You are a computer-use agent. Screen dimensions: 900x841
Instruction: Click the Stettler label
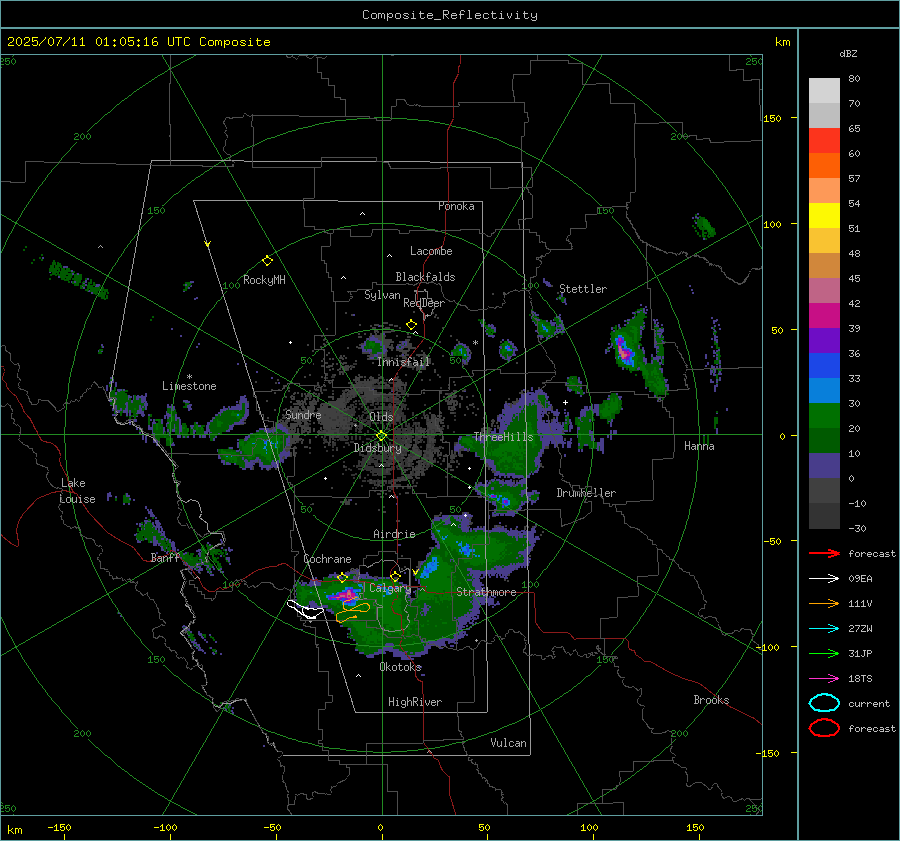pos(583,289)
